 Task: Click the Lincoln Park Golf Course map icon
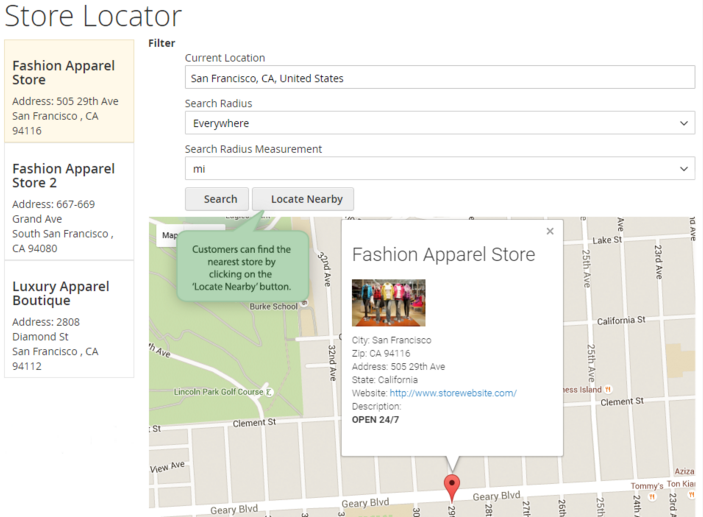click(270, 392)
